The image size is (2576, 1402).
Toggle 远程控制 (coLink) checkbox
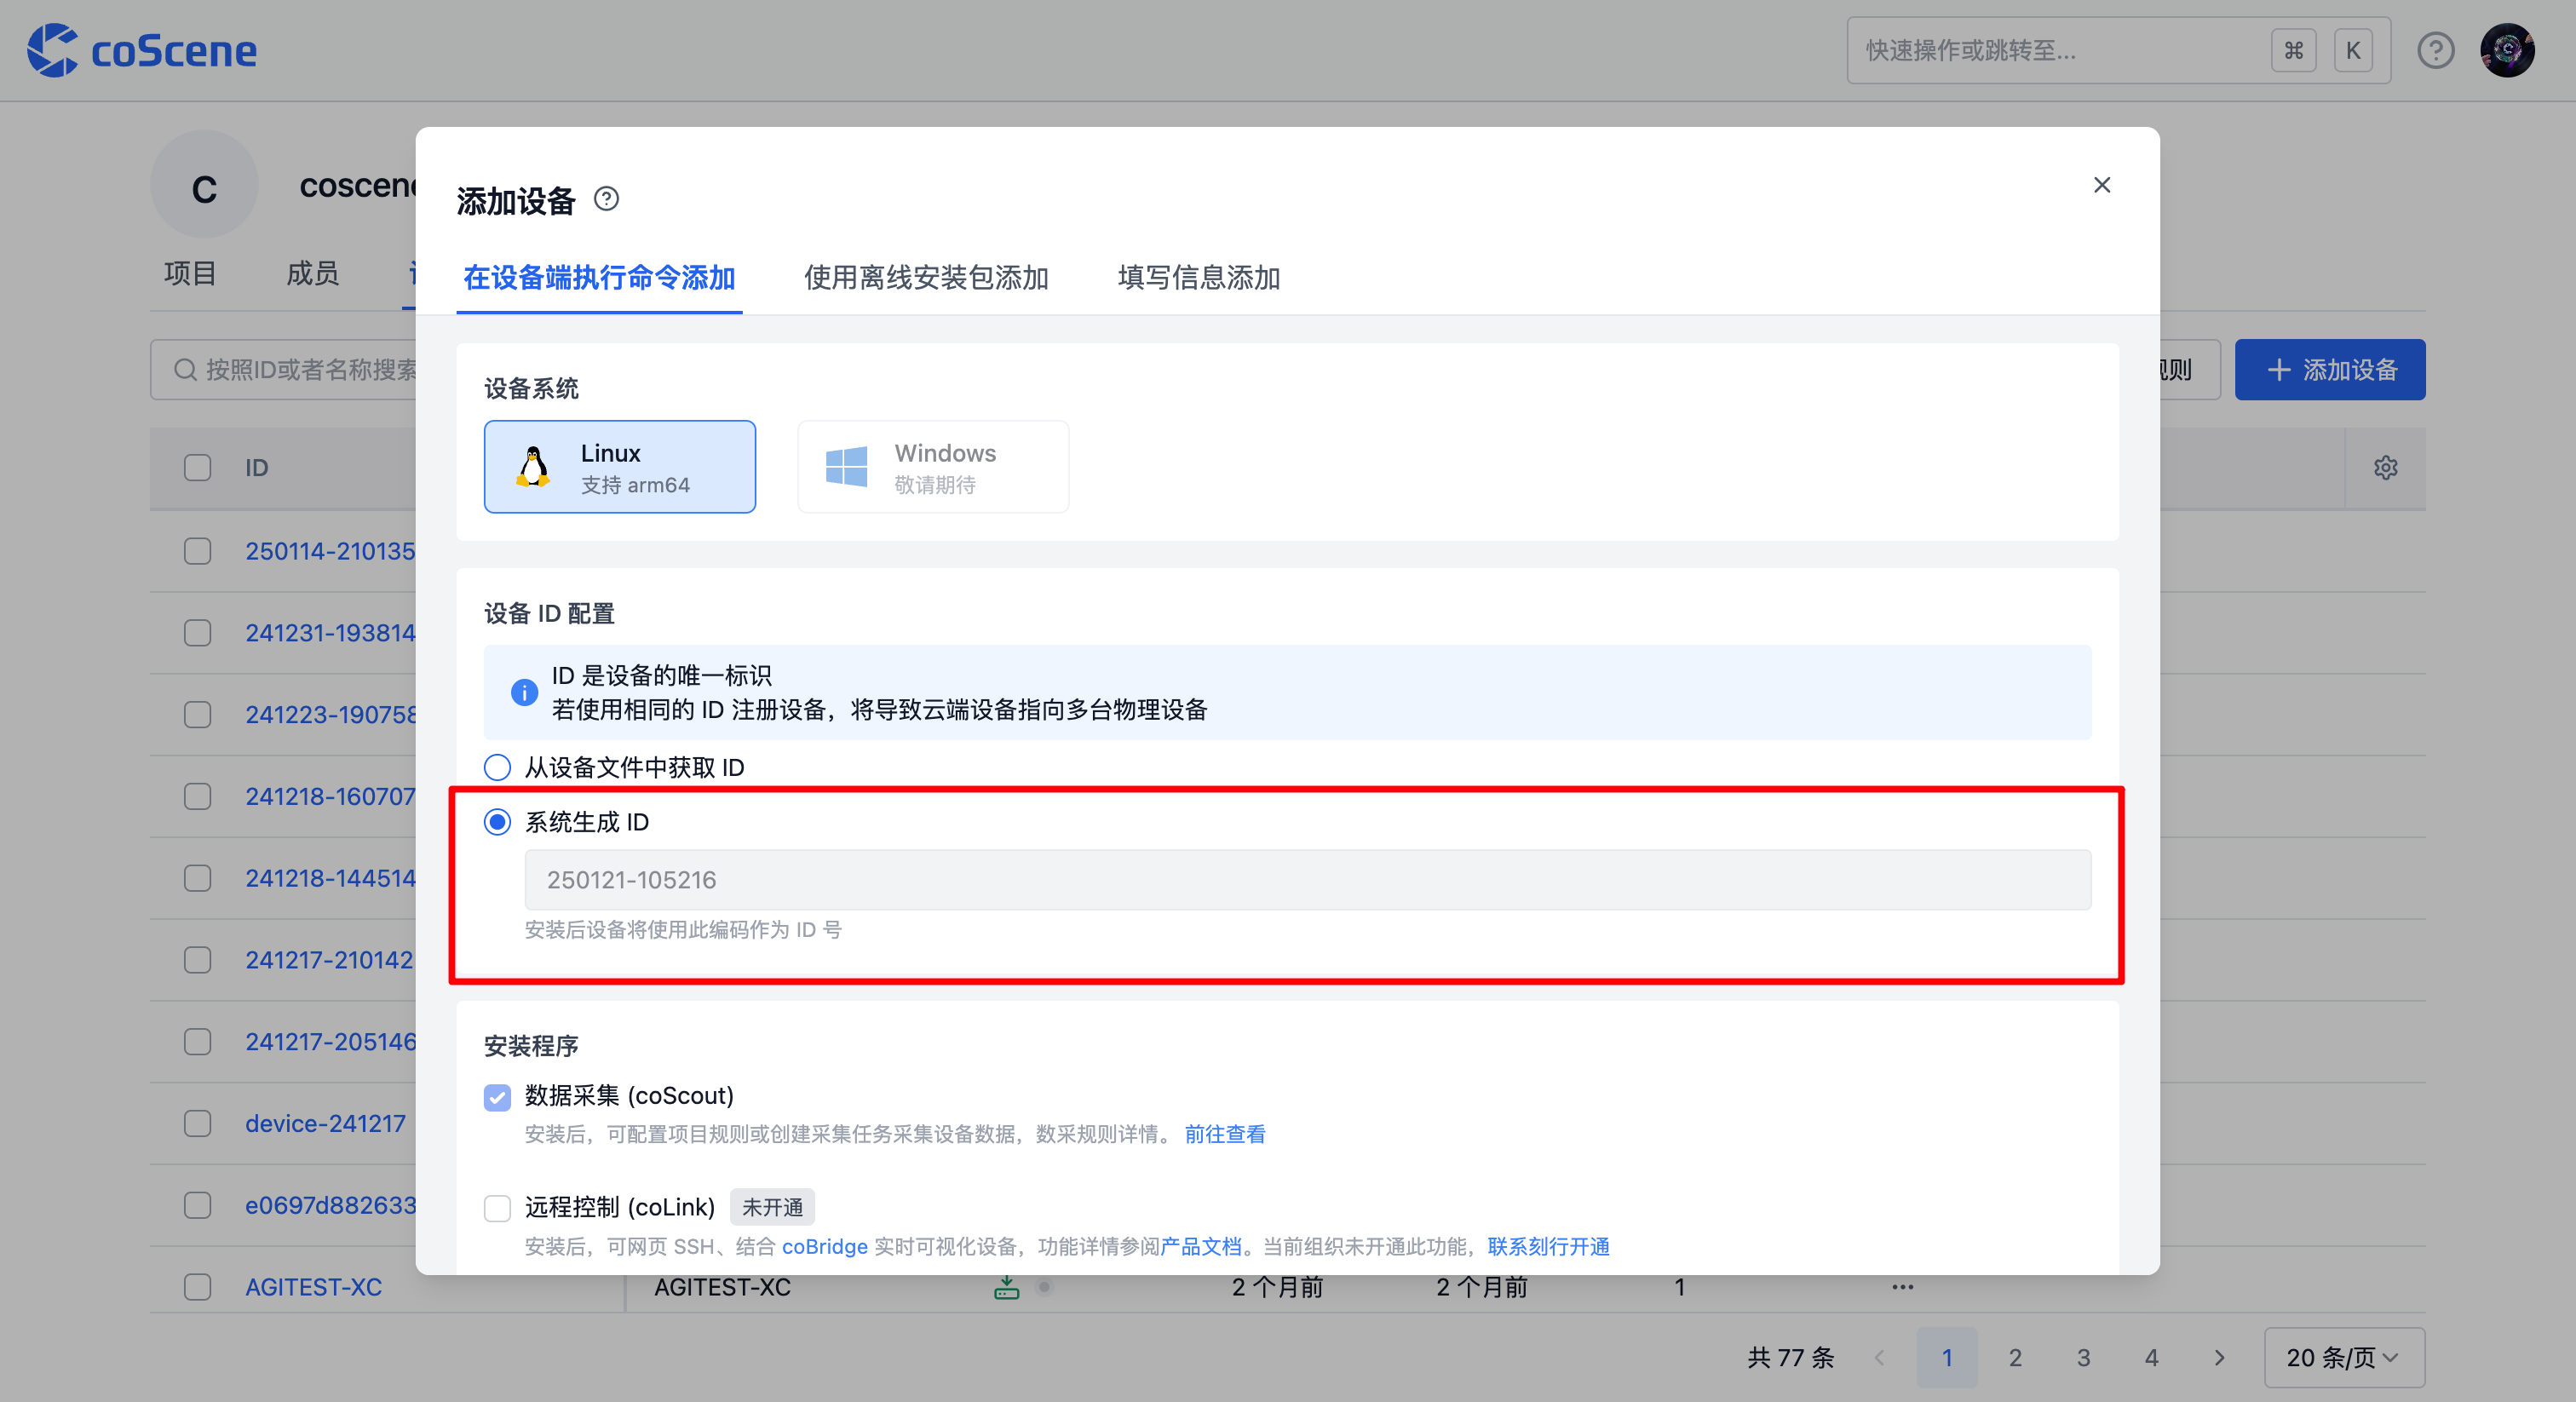[497, 1208]
